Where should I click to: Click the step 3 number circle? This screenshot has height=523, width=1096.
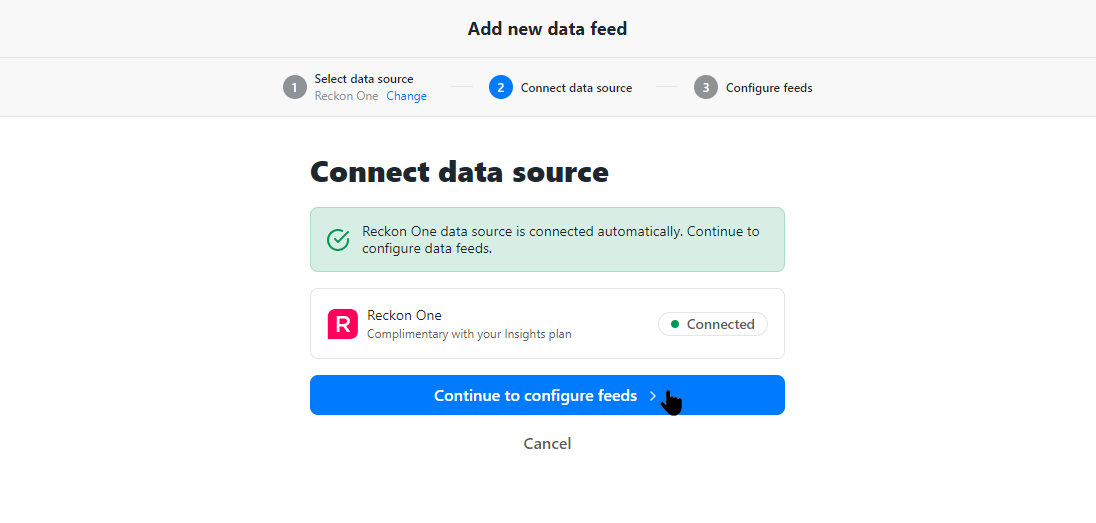(706, 87)
